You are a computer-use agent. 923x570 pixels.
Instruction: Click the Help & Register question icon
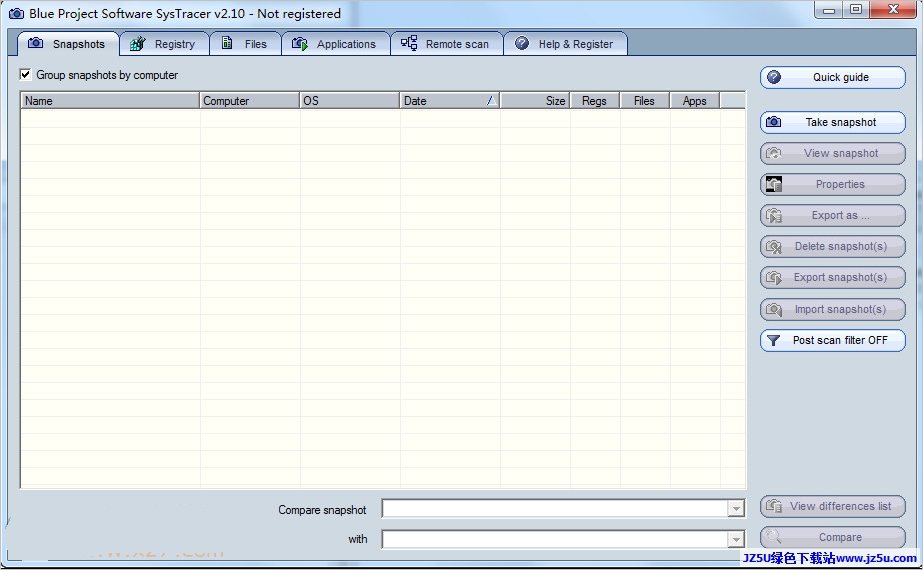[522, 43]
